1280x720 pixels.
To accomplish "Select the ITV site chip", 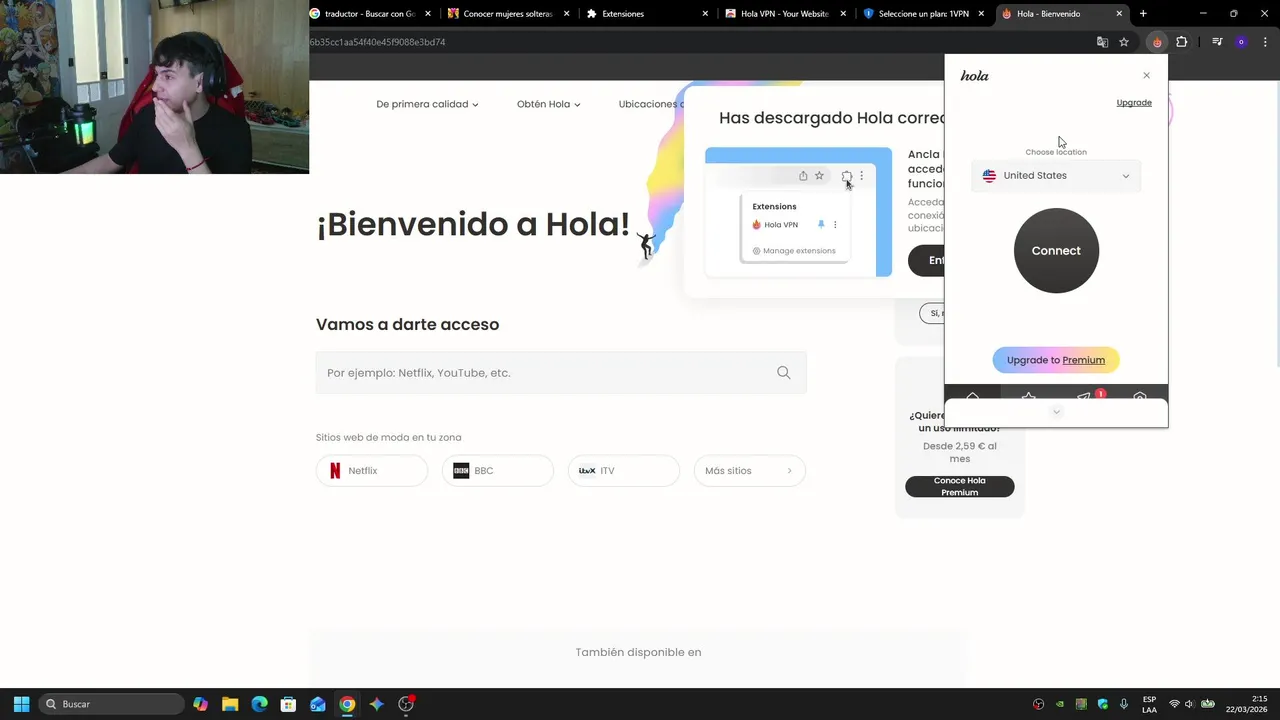I will pyautogui.click(x=624, y=471).
